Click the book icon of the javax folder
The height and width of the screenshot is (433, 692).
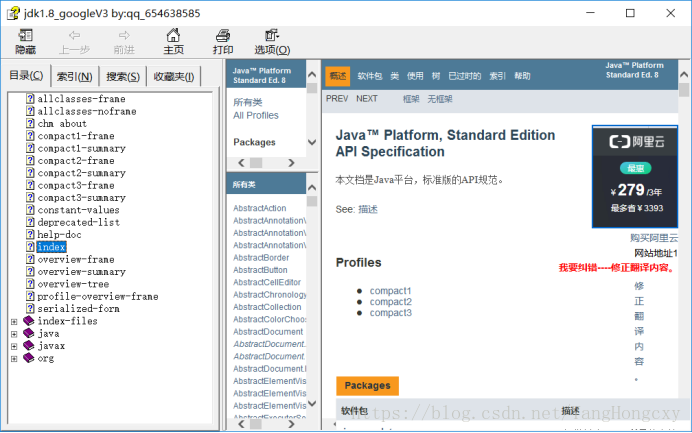click(29, 346)
